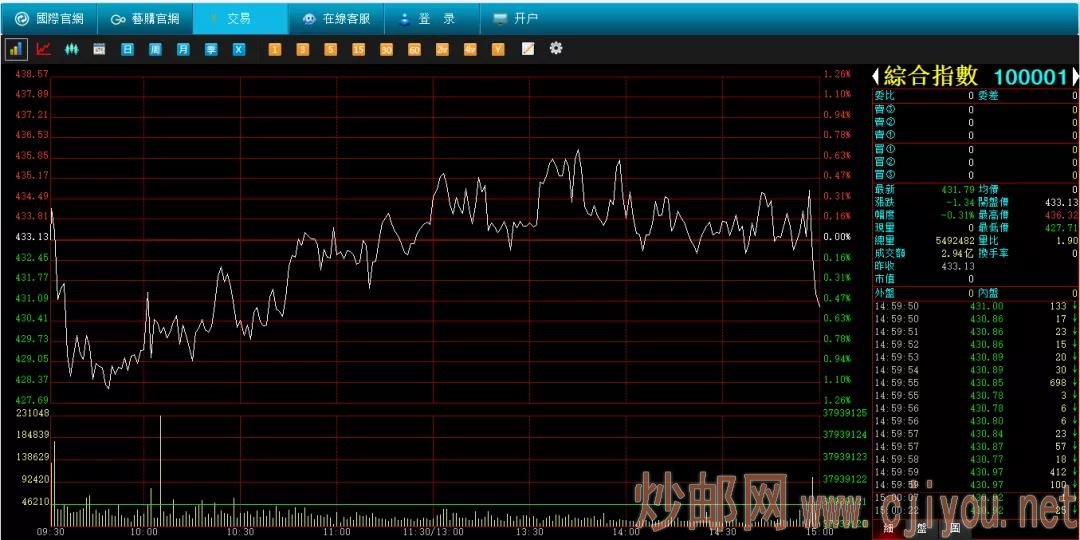Go to previous index with left arrow

point(876,76)
